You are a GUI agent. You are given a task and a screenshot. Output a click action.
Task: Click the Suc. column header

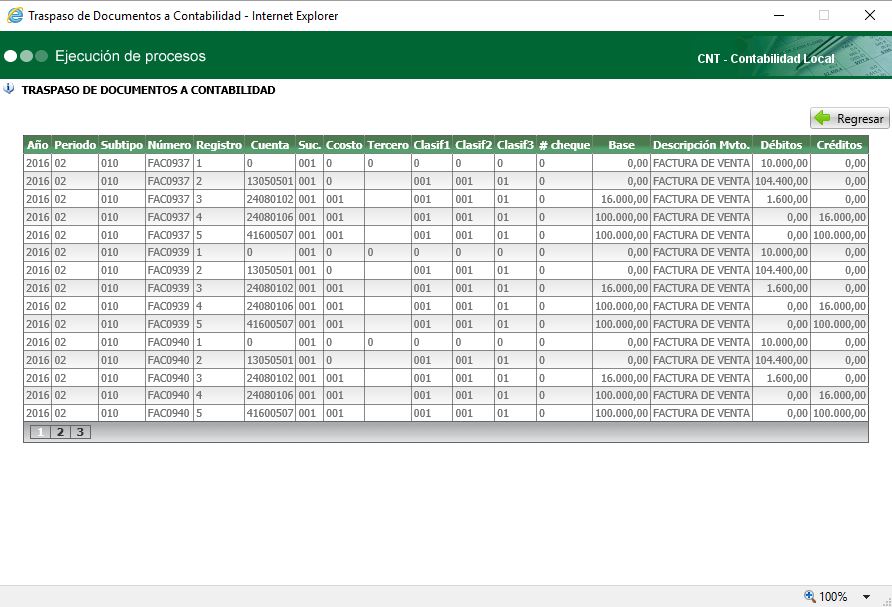pos(309,145)
